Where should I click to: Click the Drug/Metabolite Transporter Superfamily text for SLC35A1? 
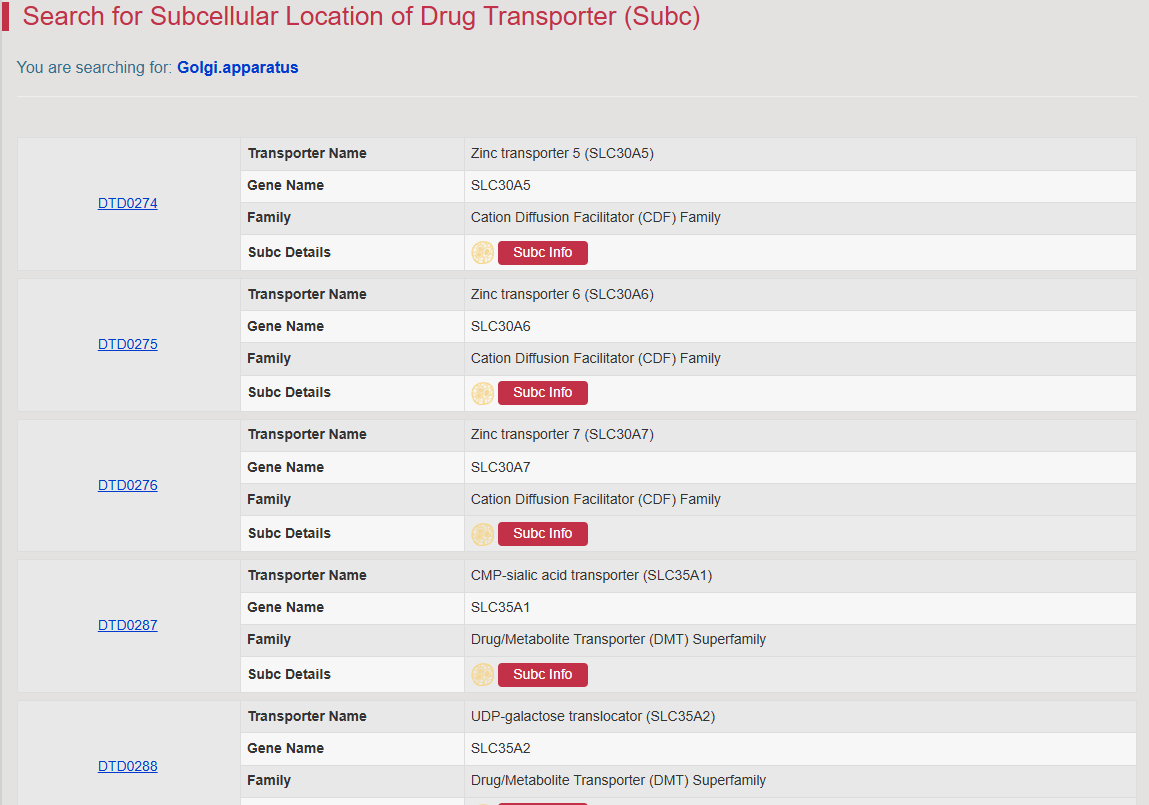[x=618, y=639]
